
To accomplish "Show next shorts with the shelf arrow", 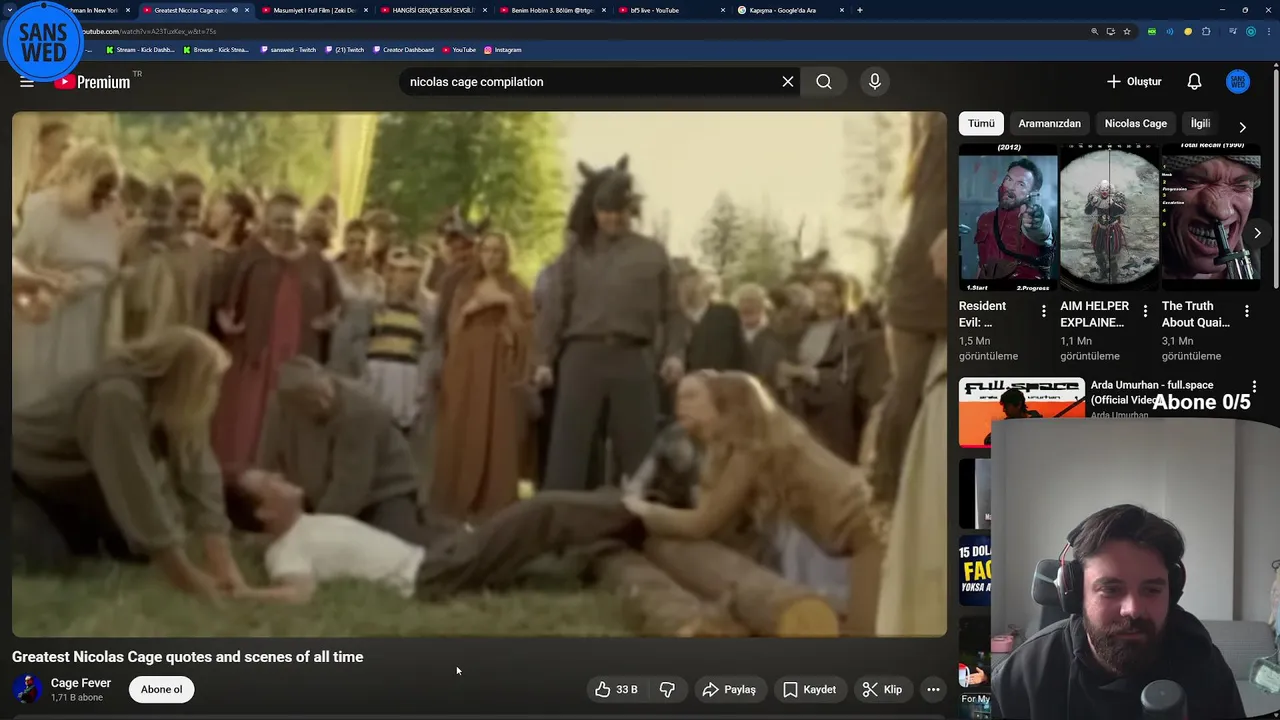I will 1257,233.
